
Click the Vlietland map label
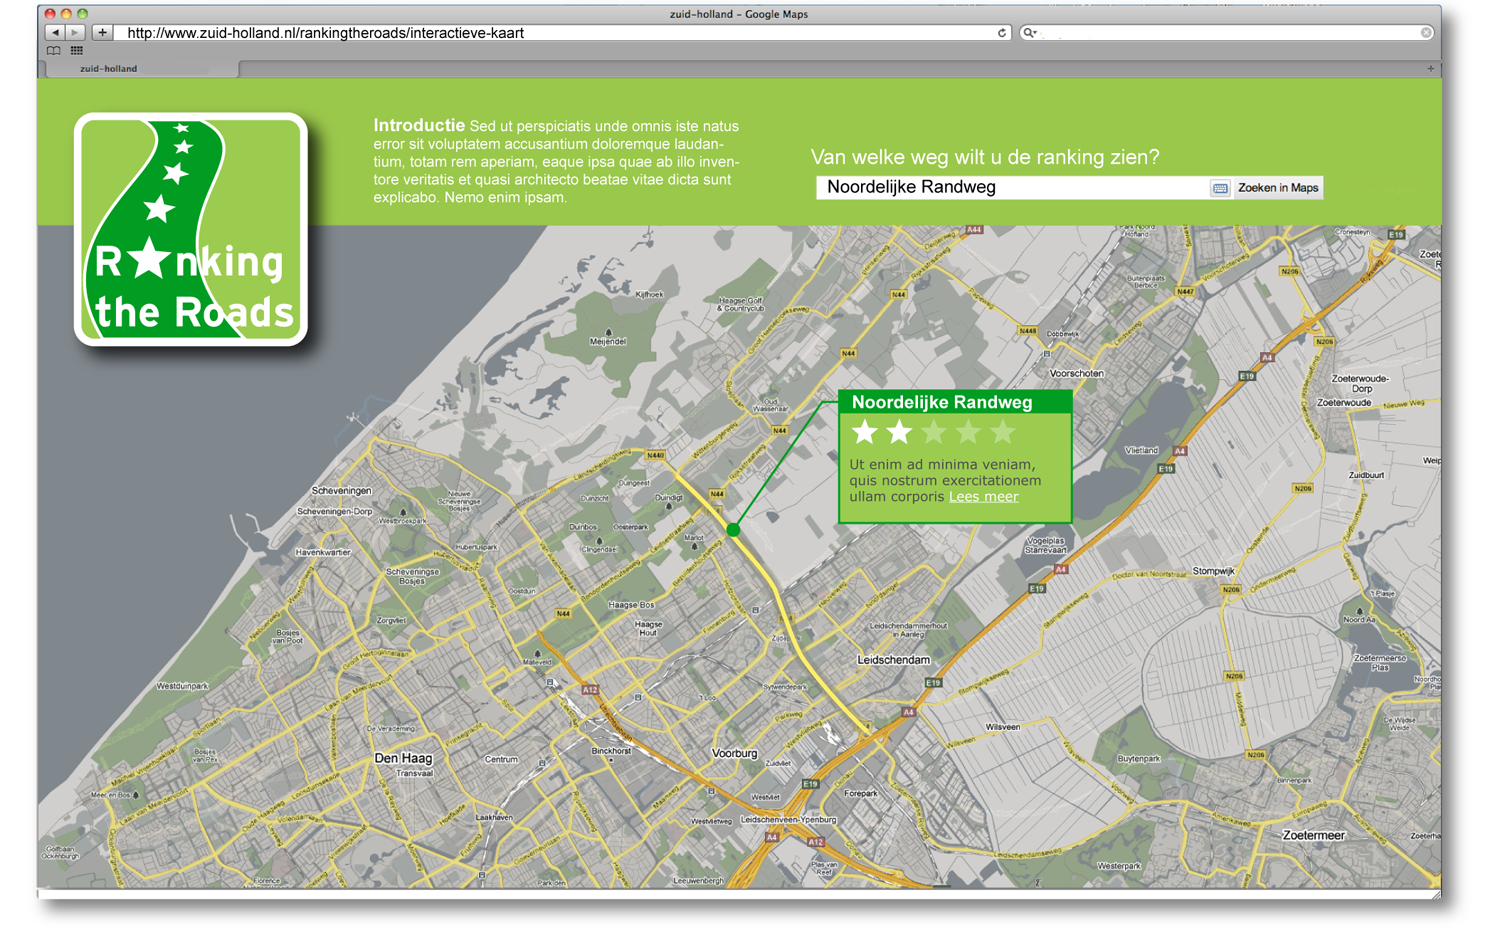tap(1141, 451)
